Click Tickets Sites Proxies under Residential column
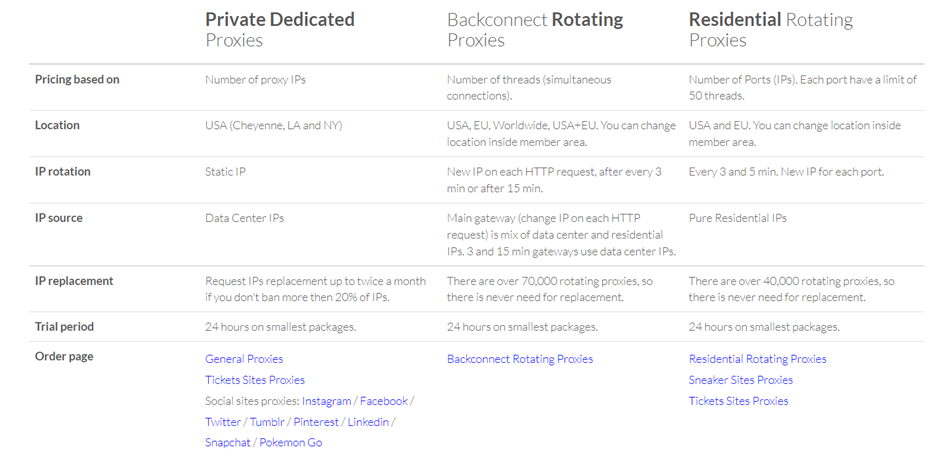Screen dimensions: 940x450 coord(739,401)
